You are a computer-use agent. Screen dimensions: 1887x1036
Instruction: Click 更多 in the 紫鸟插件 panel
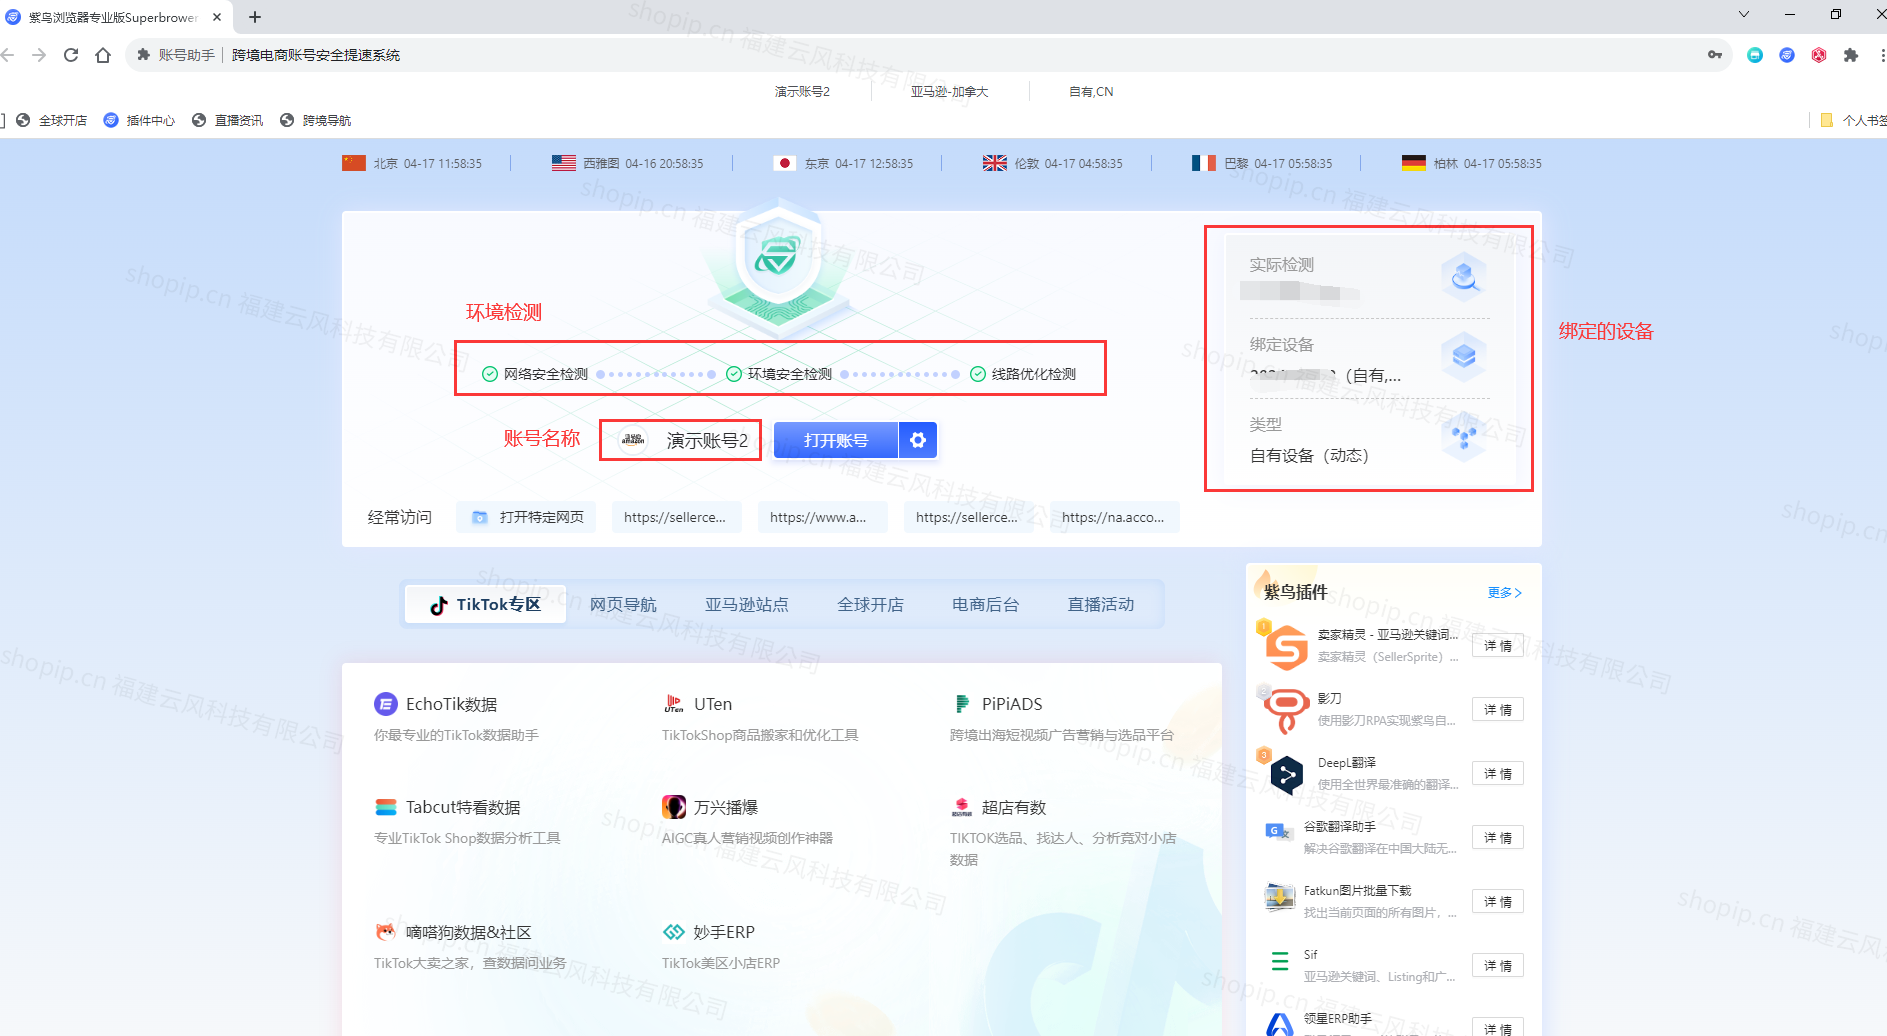pos(1504,593)
